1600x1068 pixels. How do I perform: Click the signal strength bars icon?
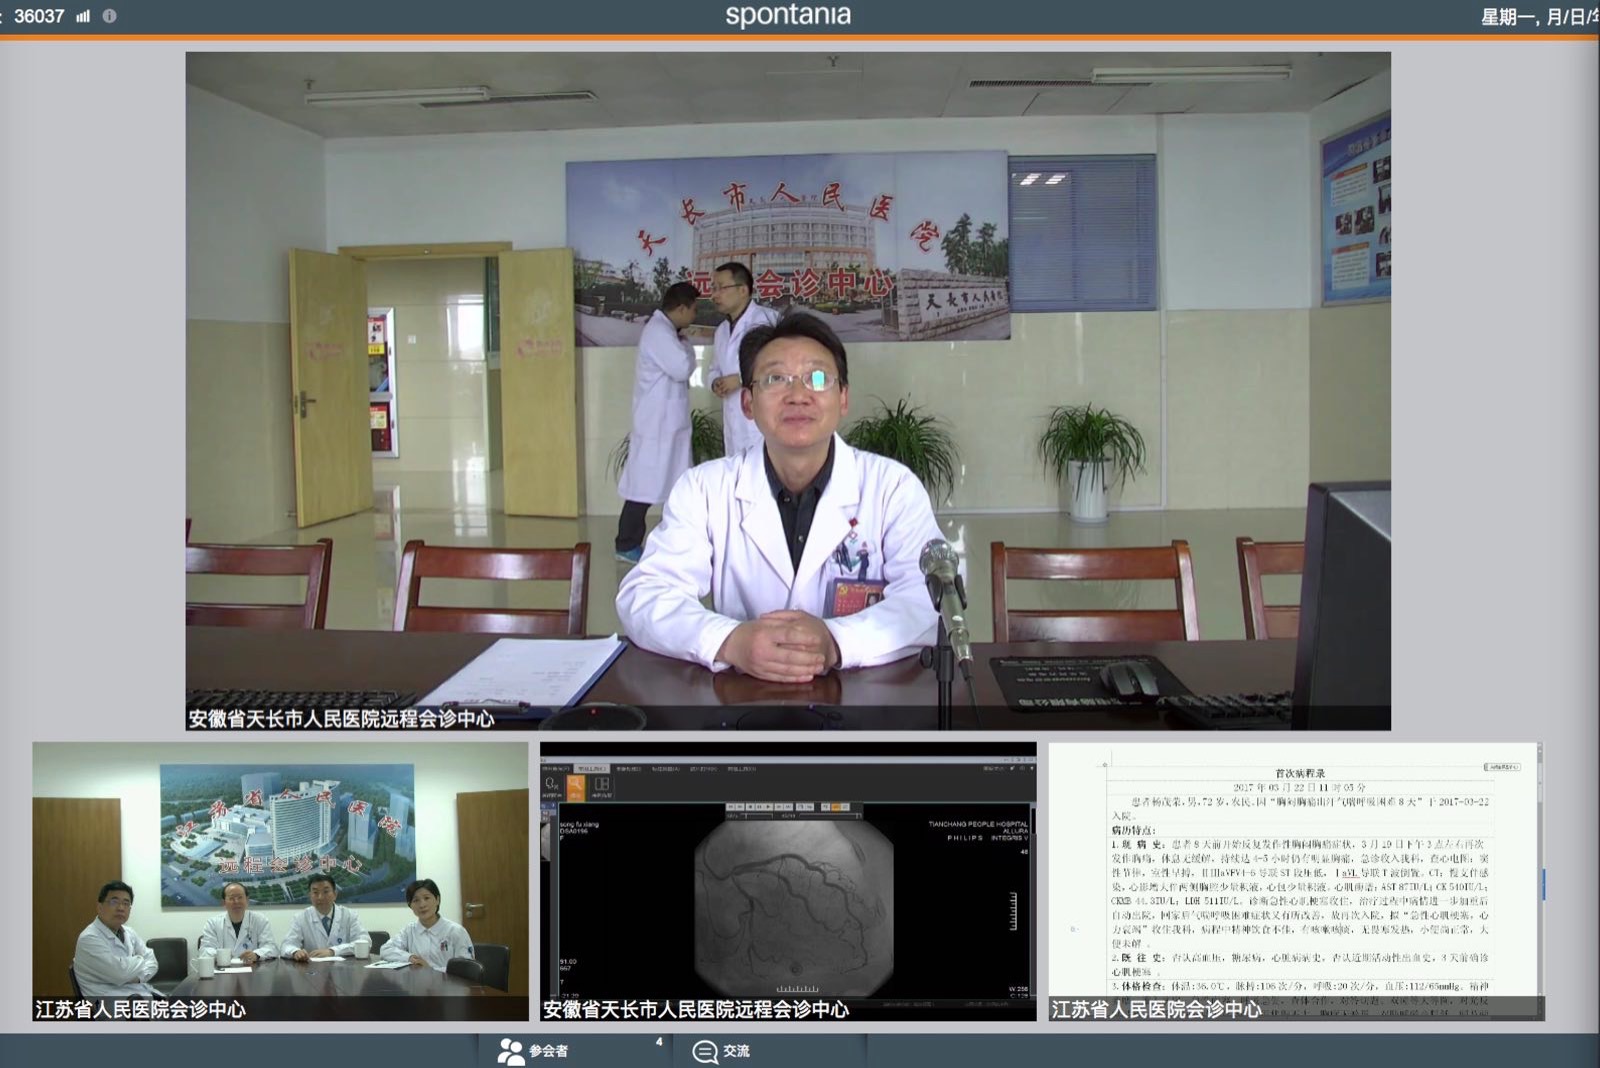click(x=83, y=16)
